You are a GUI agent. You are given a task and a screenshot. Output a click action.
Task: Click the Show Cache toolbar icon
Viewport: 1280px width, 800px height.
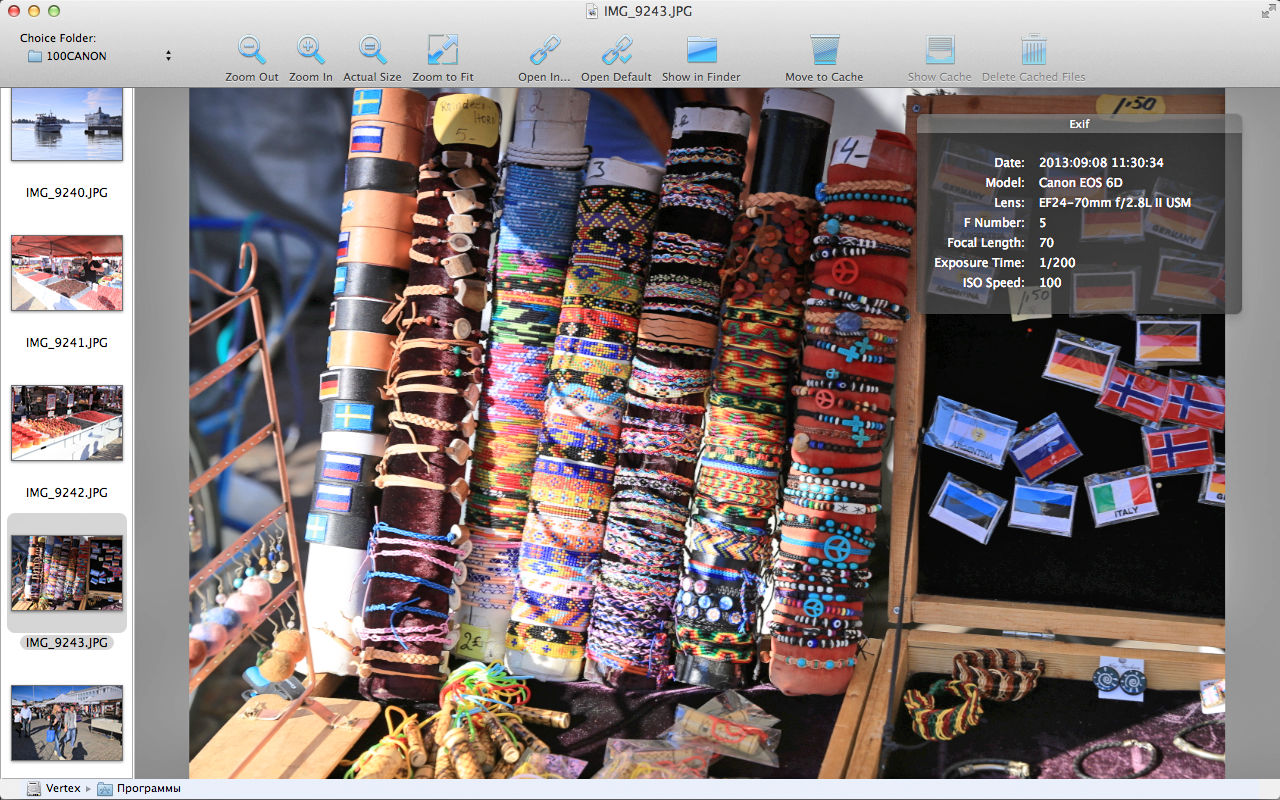(x=939, y=50)
